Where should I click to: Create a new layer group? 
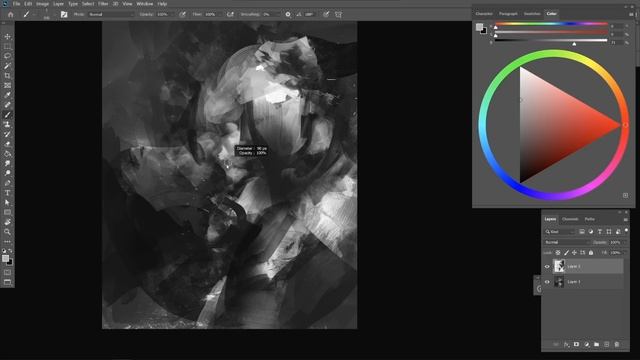pos(596,344)
